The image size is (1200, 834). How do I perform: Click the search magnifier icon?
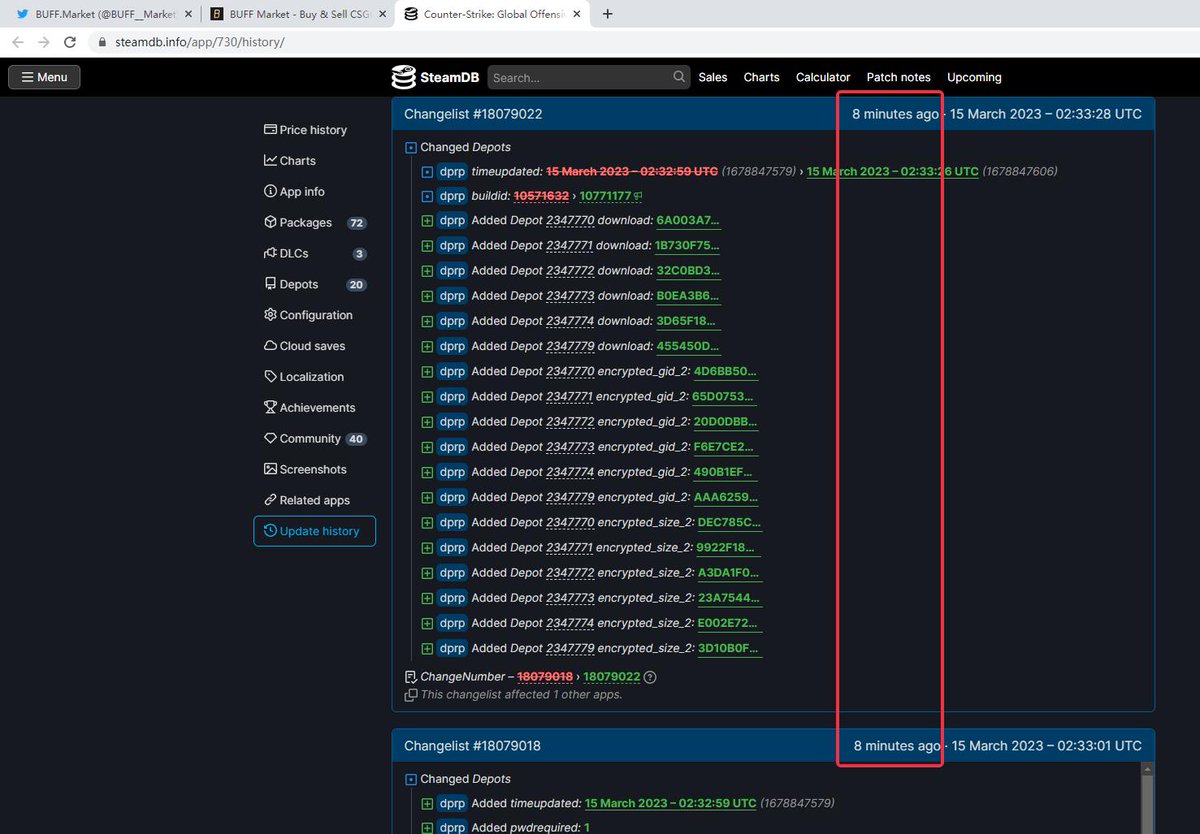tap(679, 77)
